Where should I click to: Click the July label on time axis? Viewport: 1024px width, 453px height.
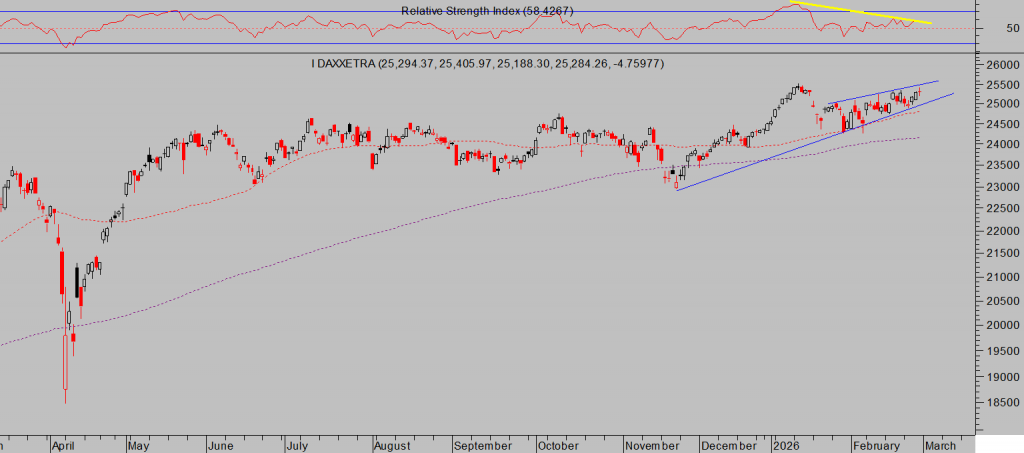click(296, 444)
